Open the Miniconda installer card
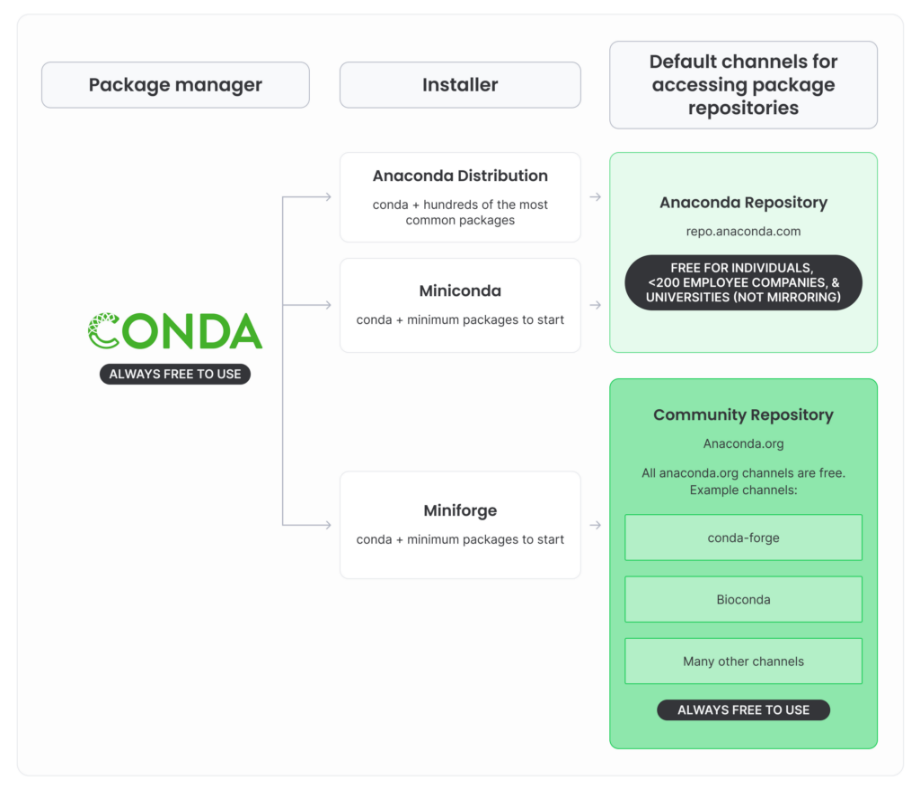 point(460,305)
